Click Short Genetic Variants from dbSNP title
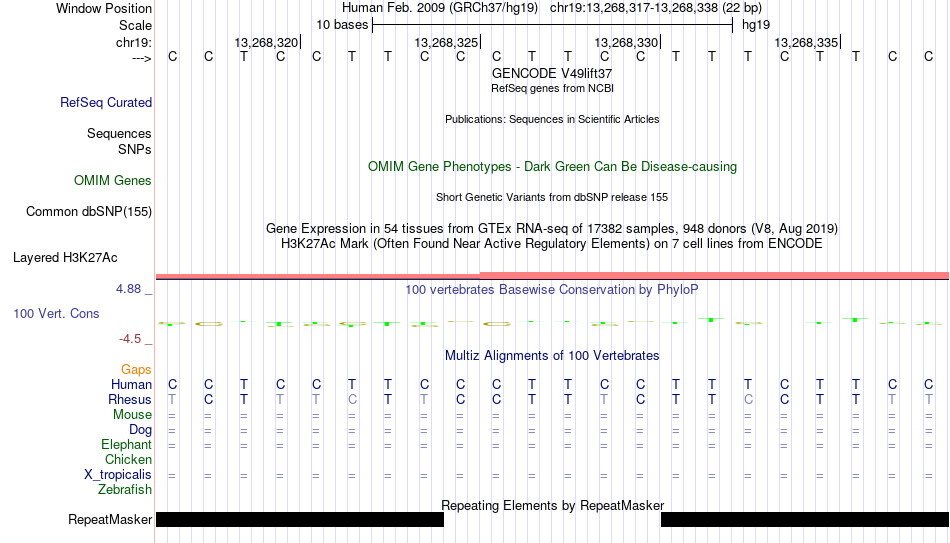950x543 pixels. [x=552, y=198]
